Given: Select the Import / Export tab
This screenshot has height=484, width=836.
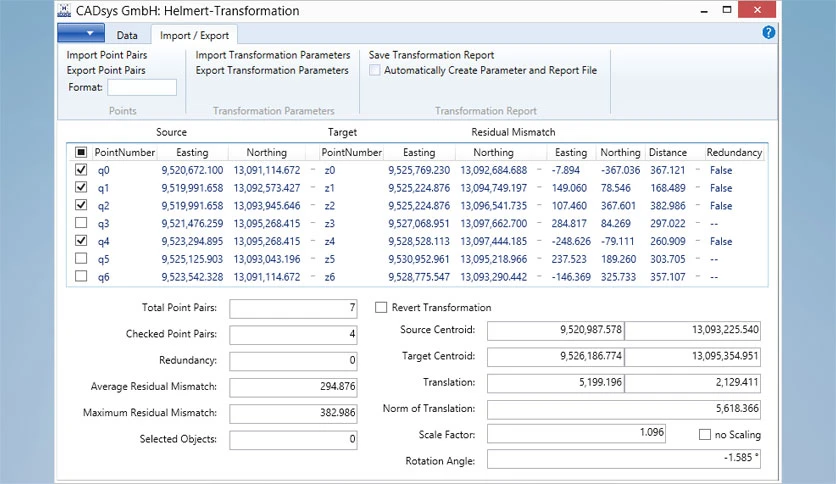Looking at the screenshot, I should pyautogui.click(x=194, y=35).
